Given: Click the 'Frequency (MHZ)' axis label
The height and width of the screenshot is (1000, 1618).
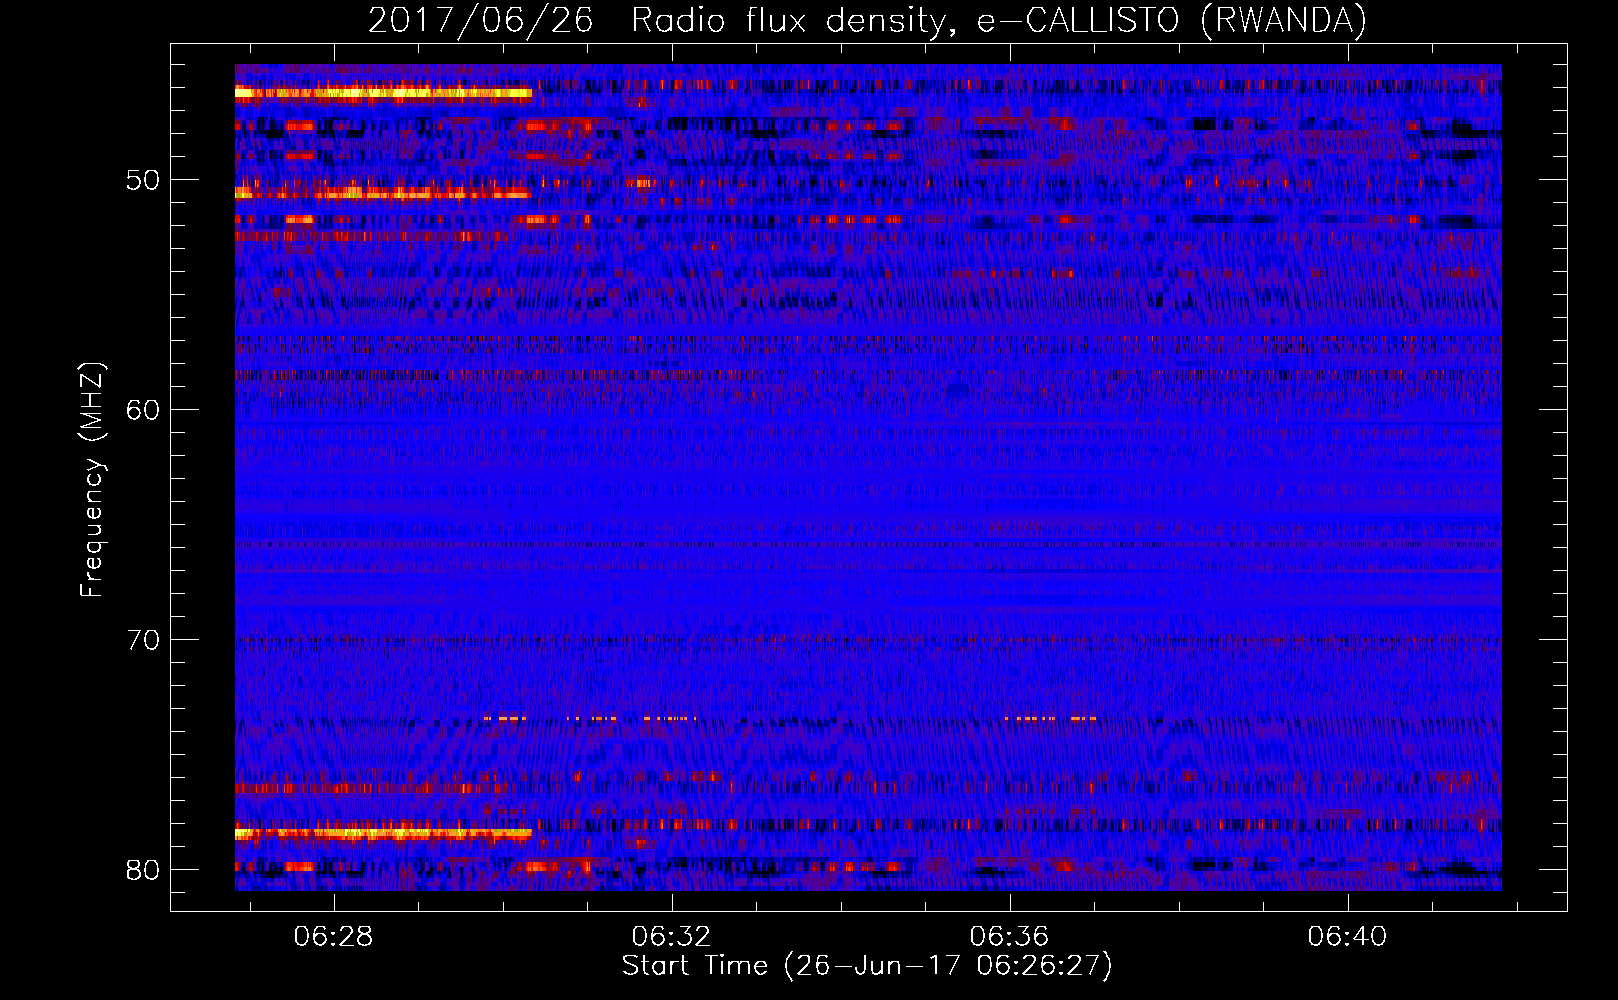Looking at the screenshot, I should 92,480.
